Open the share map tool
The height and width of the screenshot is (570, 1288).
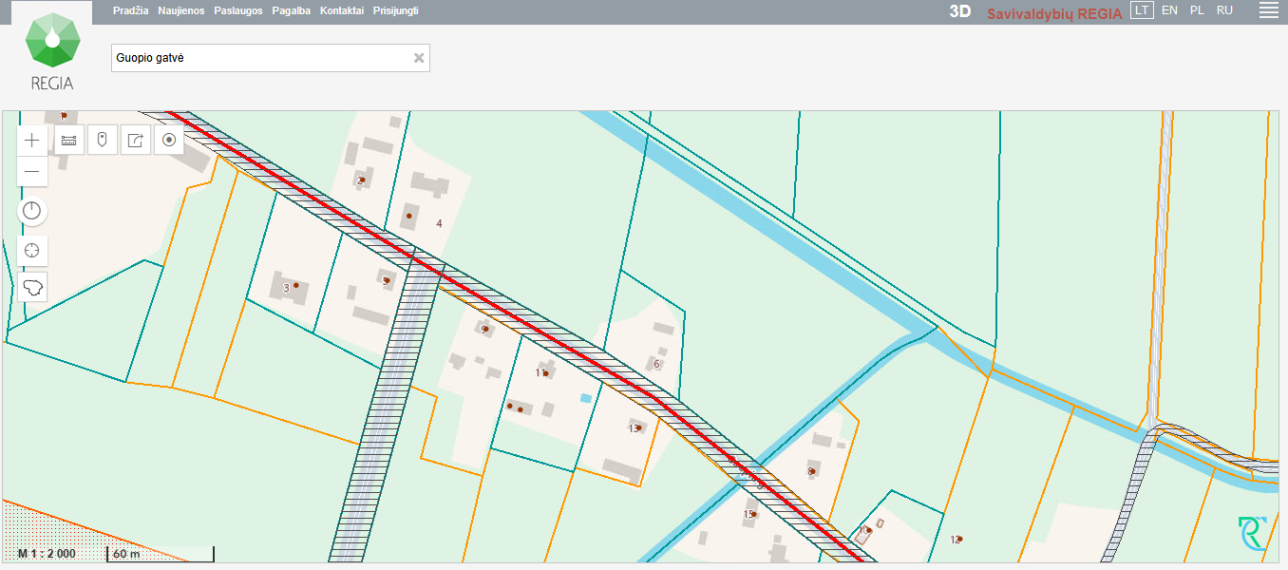pos(136,140)
